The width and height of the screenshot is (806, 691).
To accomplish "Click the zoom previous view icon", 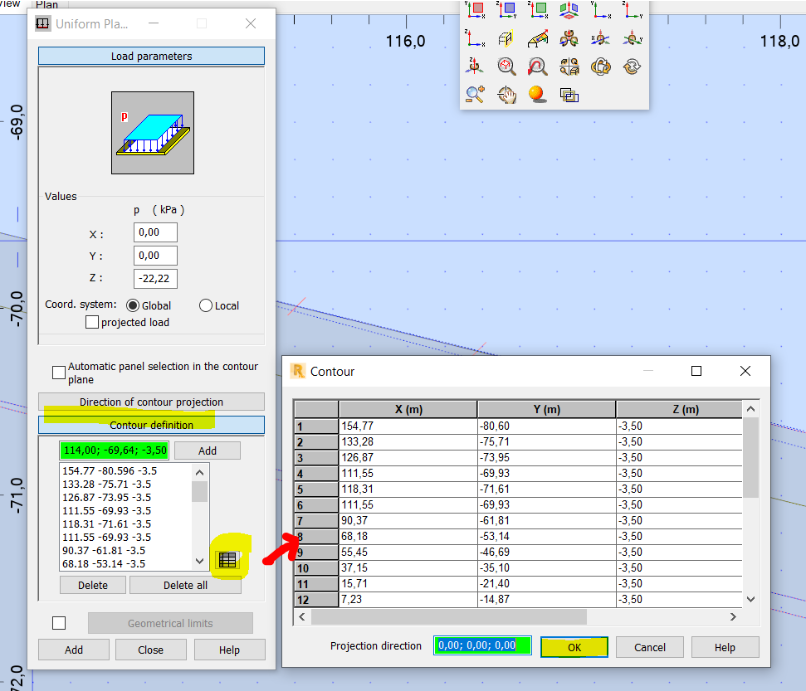I will [x=536, y=66].
